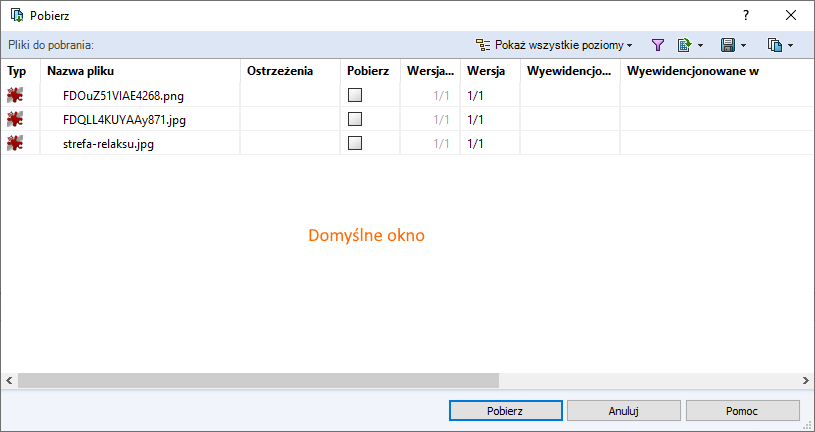The width and height of the screenshot is (815, 432).
Task: Check Pobierz box for FDOuZ51VIAE4268.png
Action: tap(355, 96)
